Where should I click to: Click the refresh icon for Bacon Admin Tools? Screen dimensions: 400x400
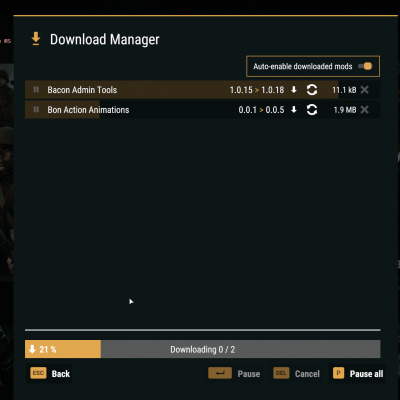[x=312, y=90]
